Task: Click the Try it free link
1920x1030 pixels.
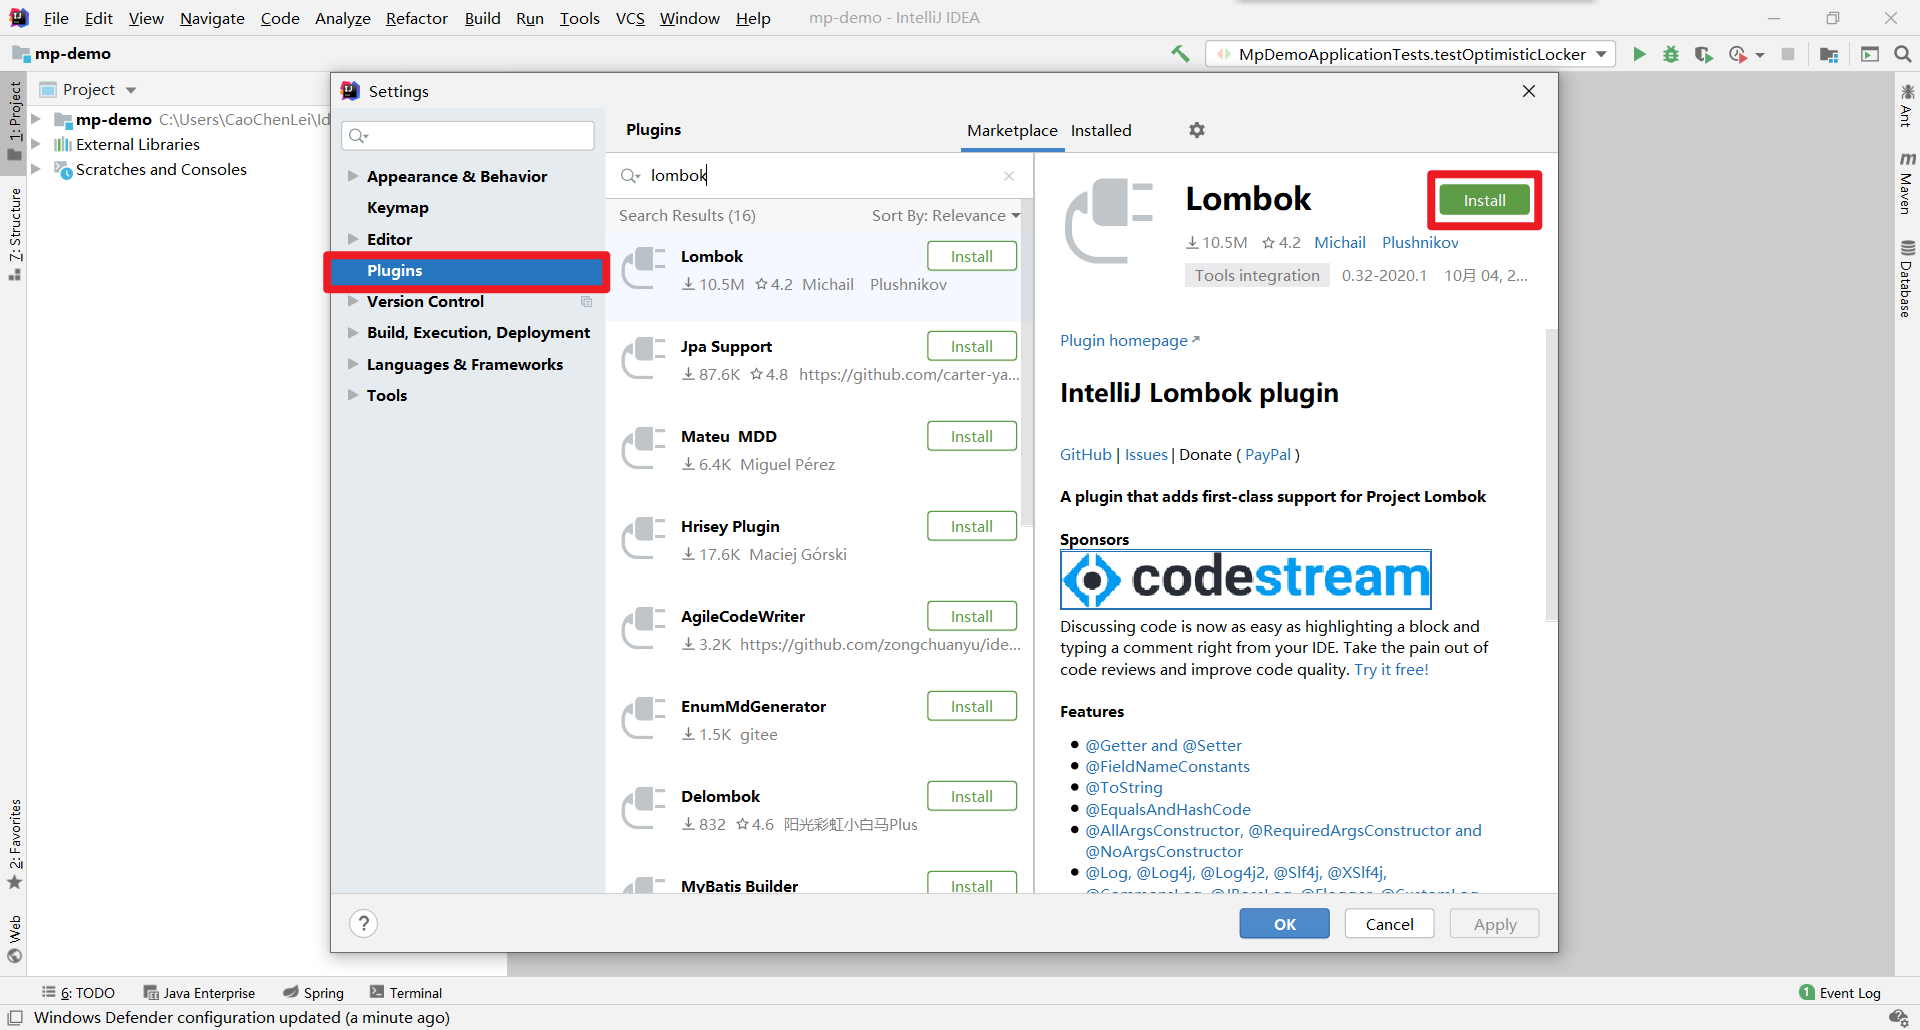Action: tap(1392, 670)
